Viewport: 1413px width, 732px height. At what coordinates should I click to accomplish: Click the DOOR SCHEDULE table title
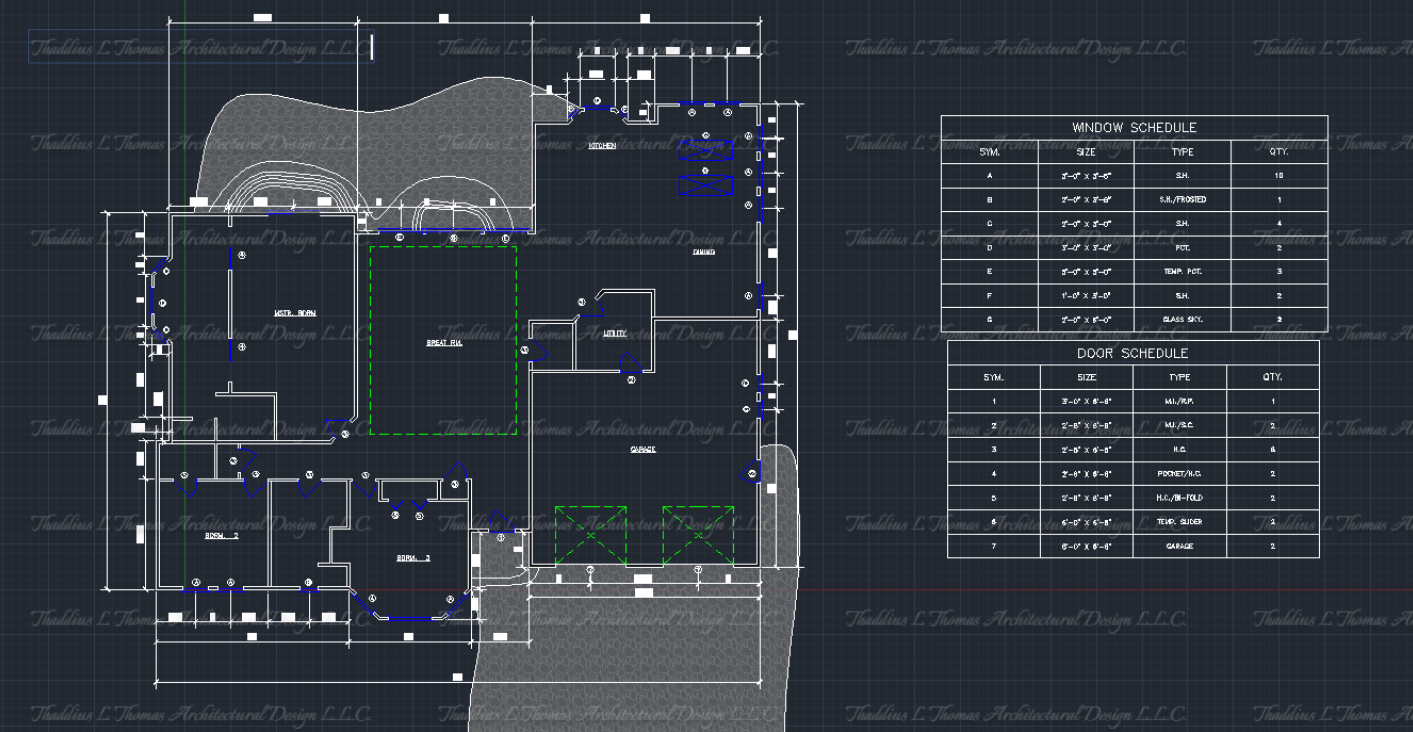pyautogui.click(x=1132, y=353)
